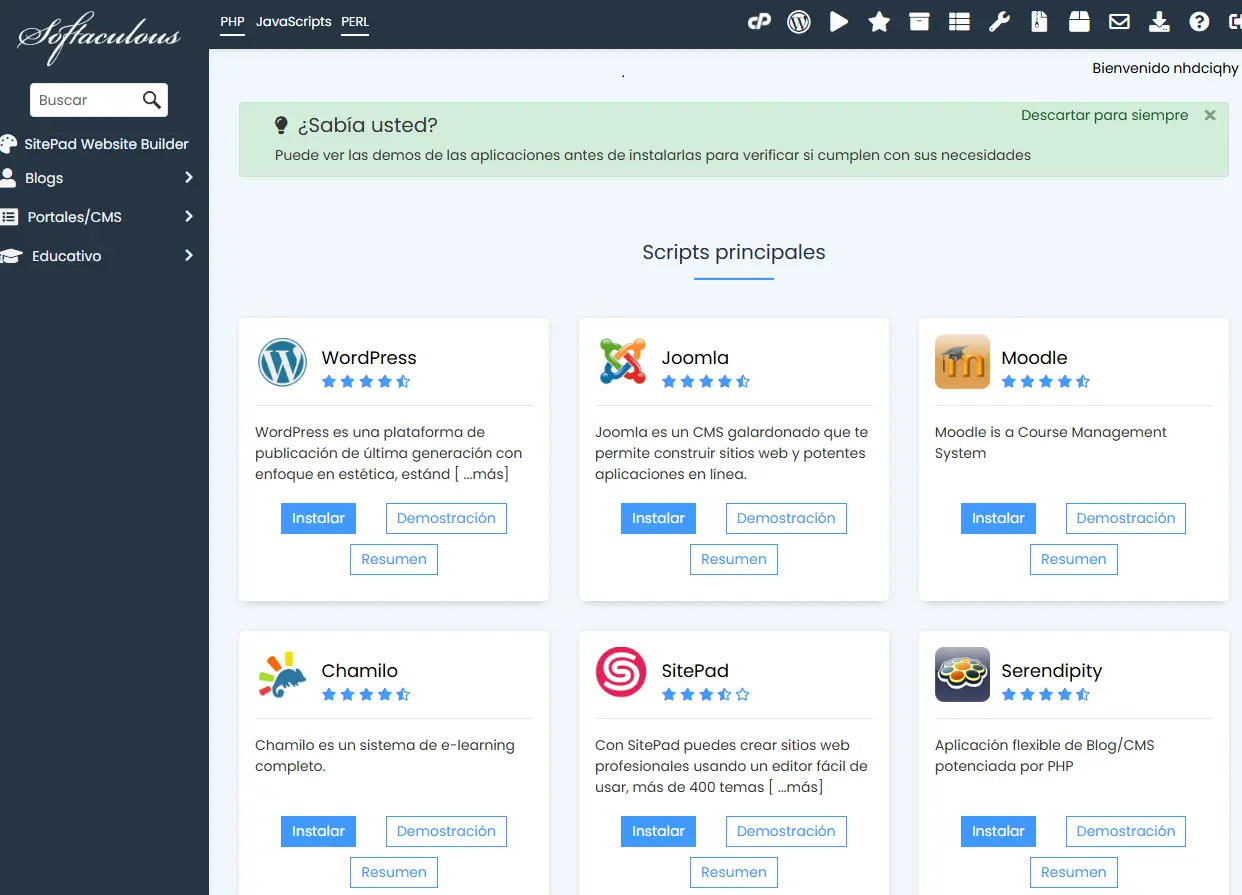Viewport: 1242px width, 895px height.
Task: Click Instalar for Serendipity
Action: click(x=998, y=831)
